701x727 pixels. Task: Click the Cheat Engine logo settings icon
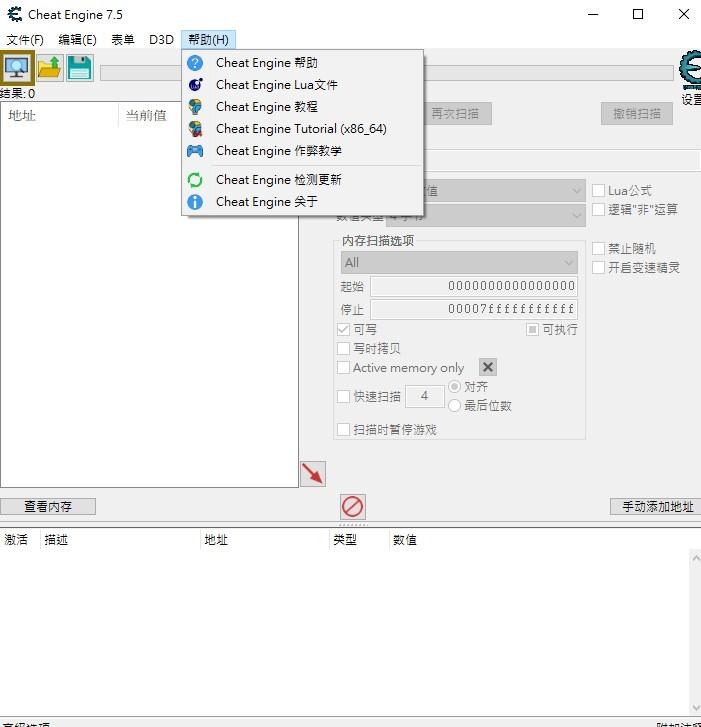tap(690, 70)
